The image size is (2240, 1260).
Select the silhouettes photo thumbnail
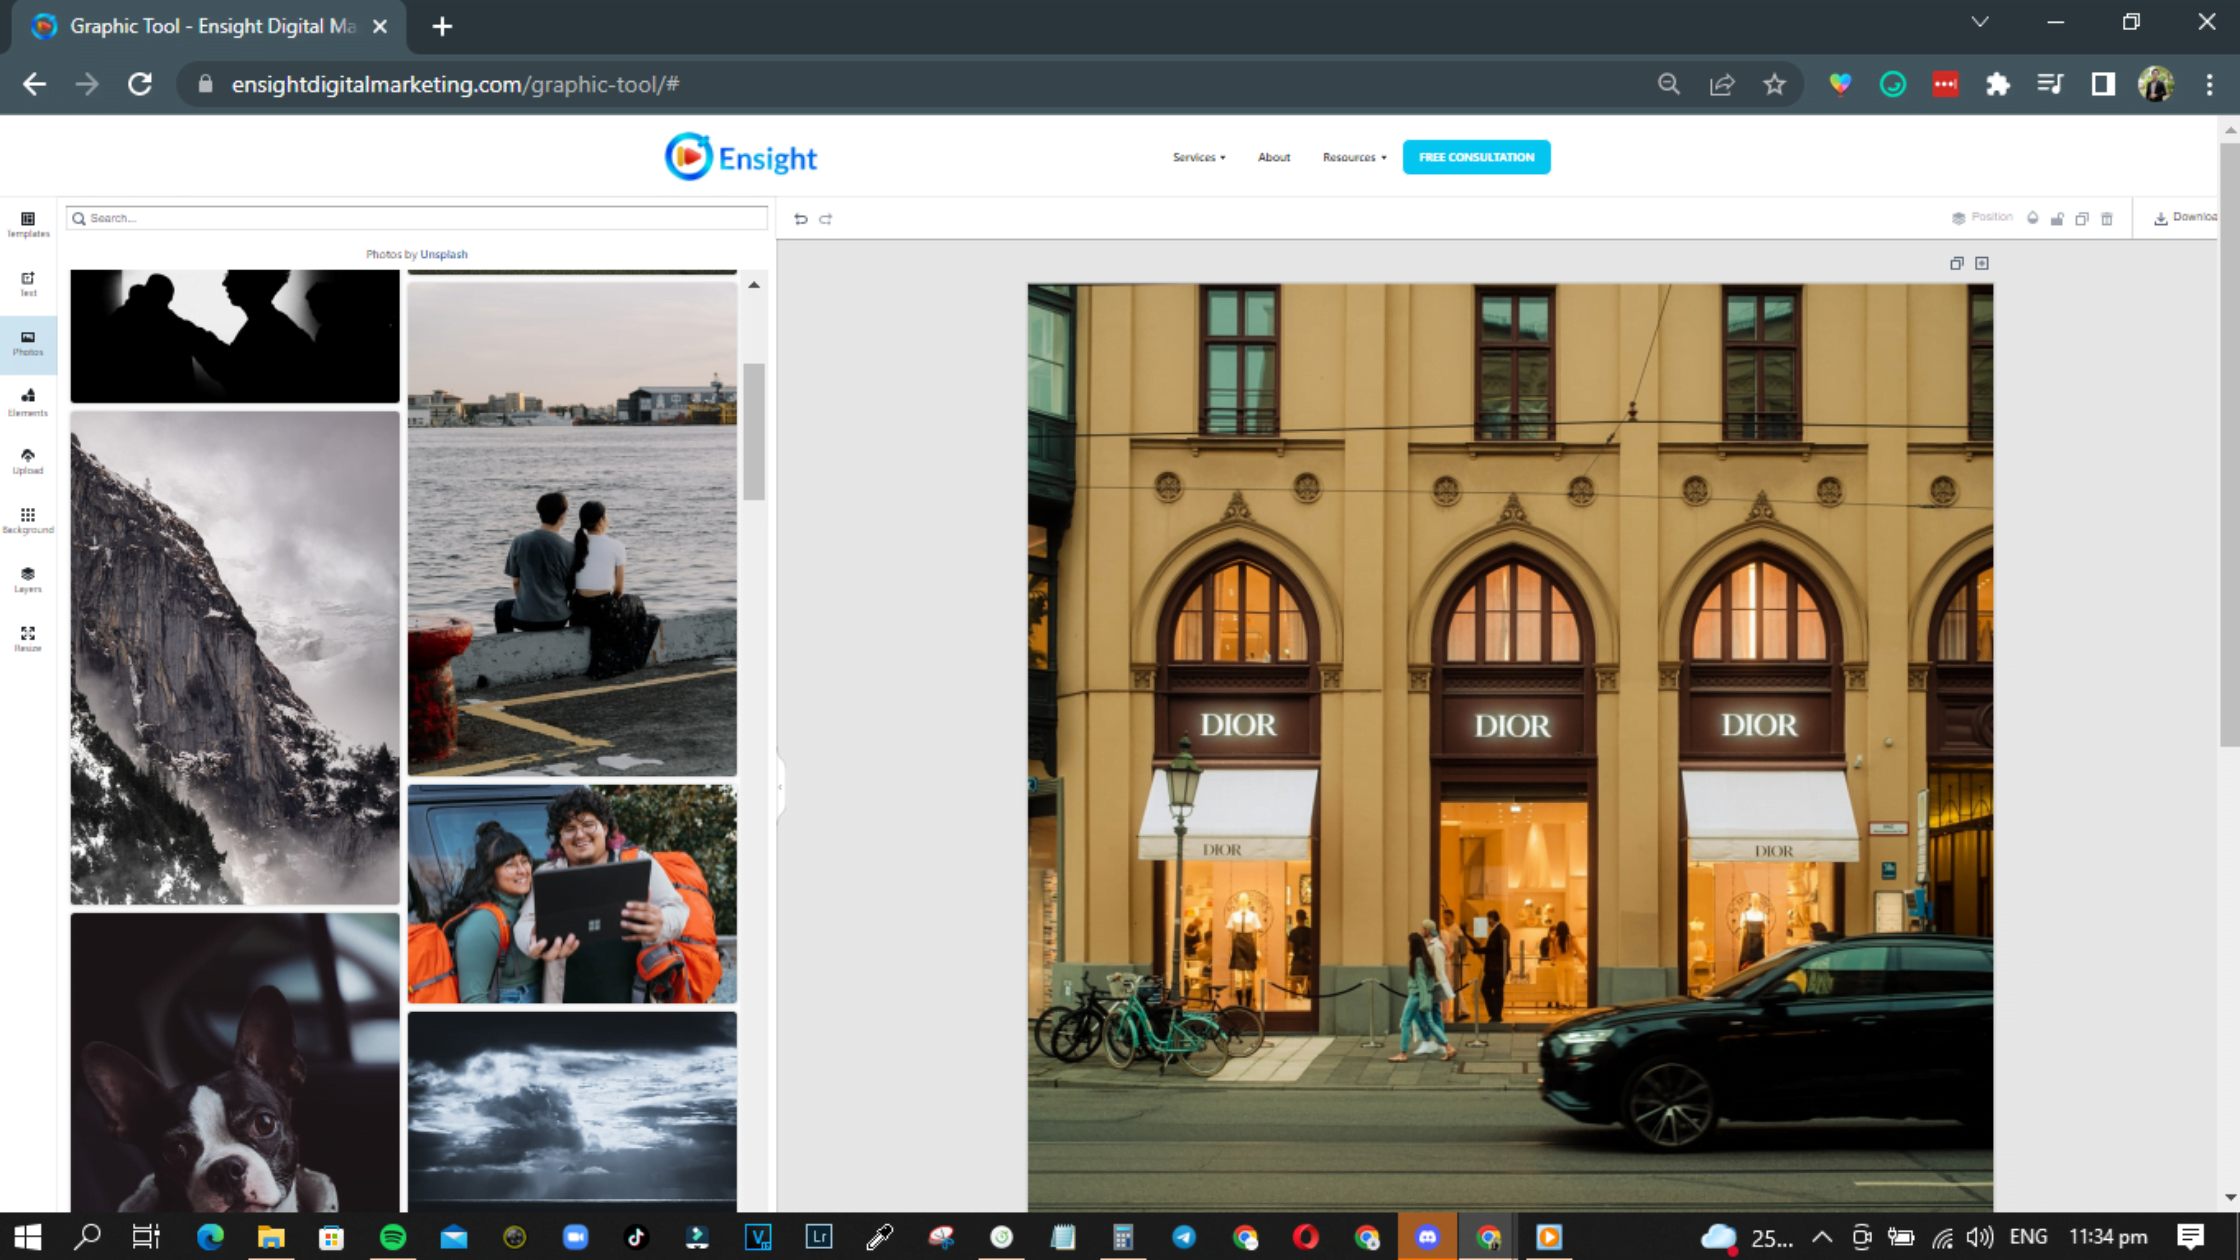point(235,336)
